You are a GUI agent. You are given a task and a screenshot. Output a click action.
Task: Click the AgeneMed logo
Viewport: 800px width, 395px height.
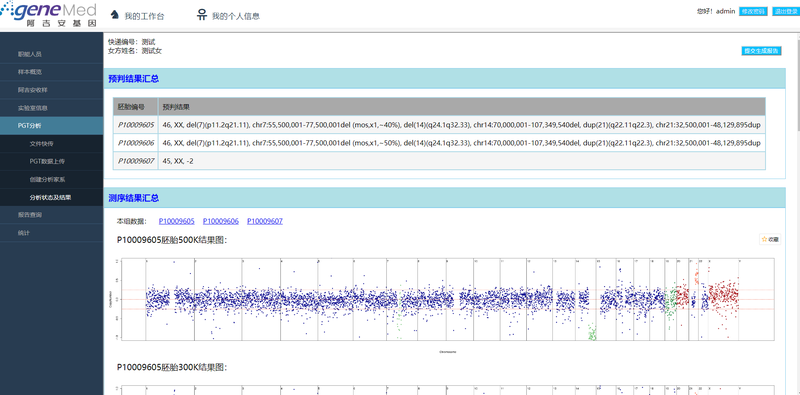tap(48, 14)
